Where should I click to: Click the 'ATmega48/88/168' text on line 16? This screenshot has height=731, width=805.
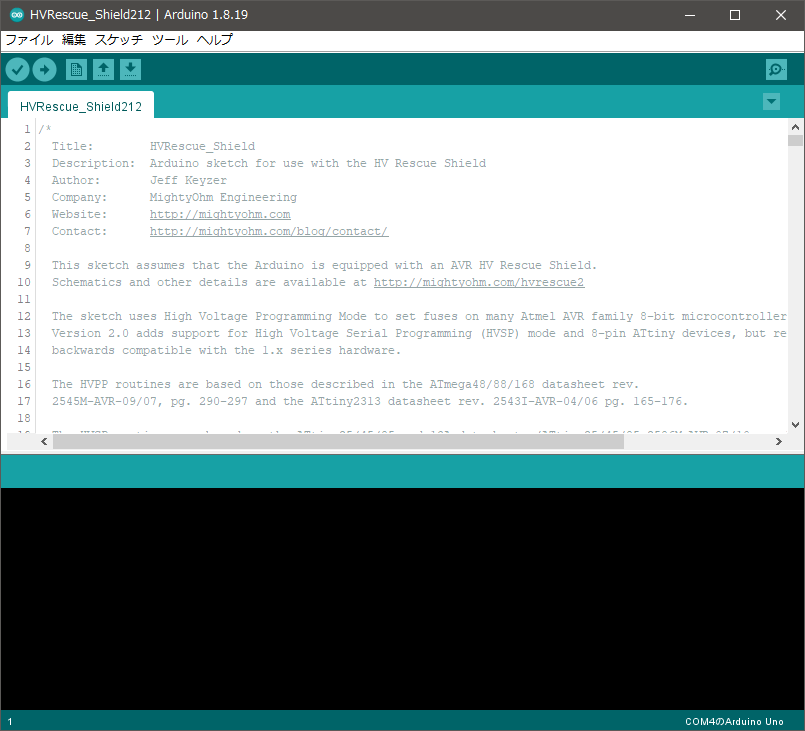click(482, 384)
